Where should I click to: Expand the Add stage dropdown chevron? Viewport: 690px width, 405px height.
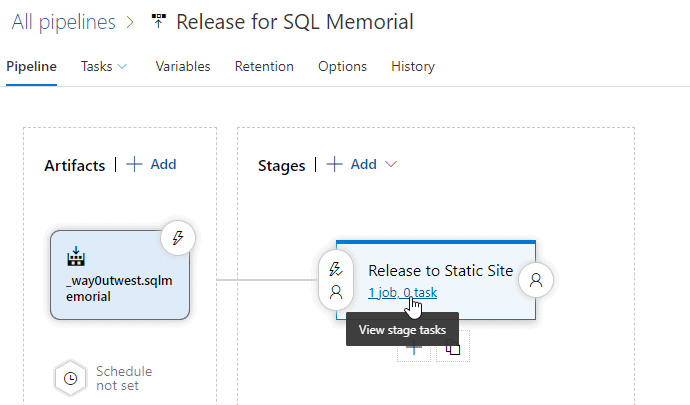[x=391, y=164]
